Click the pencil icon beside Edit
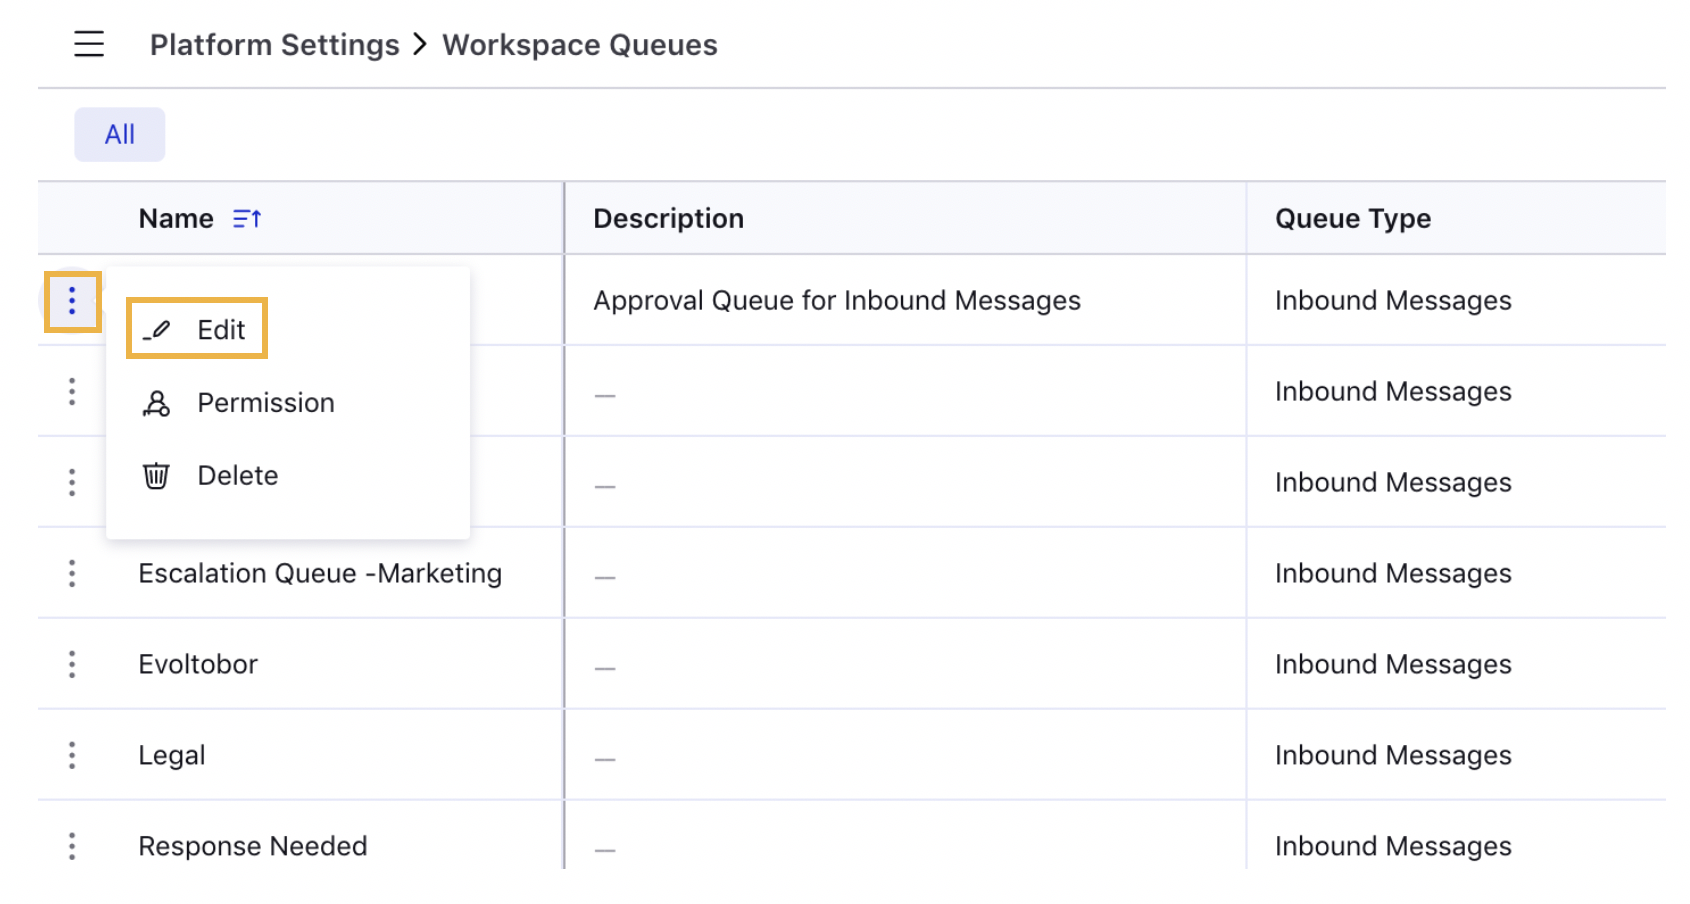Screen dimensions: 1690x904 (x=157, y=330)
